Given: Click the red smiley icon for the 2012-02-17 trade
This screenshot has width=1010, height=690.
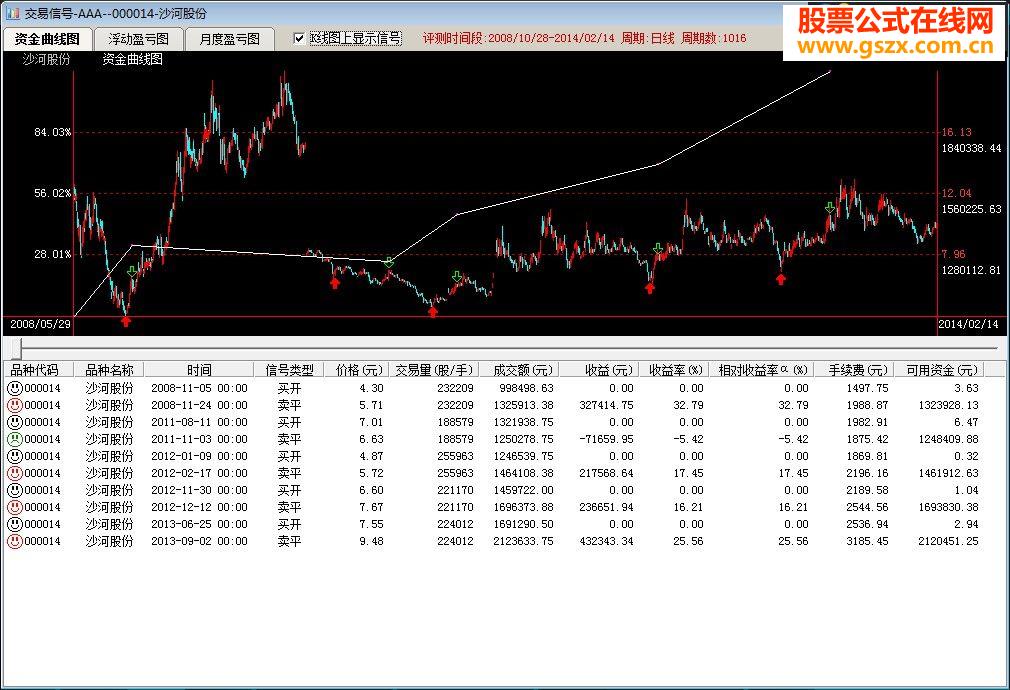Looking at the screenshot, I should point(15,474).
